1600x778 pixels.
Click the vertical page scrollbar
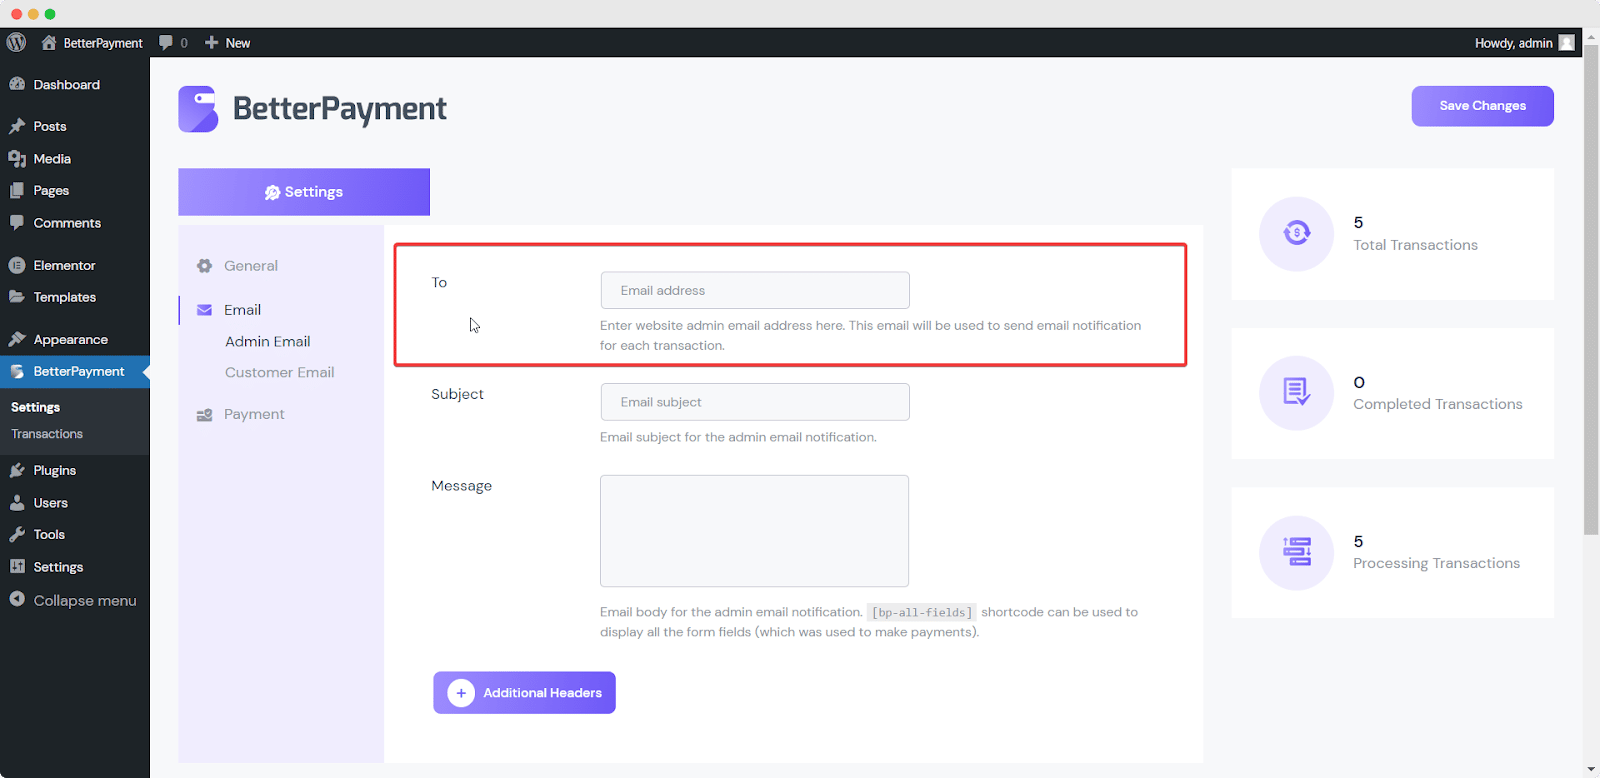click(x=1591, y=290)
